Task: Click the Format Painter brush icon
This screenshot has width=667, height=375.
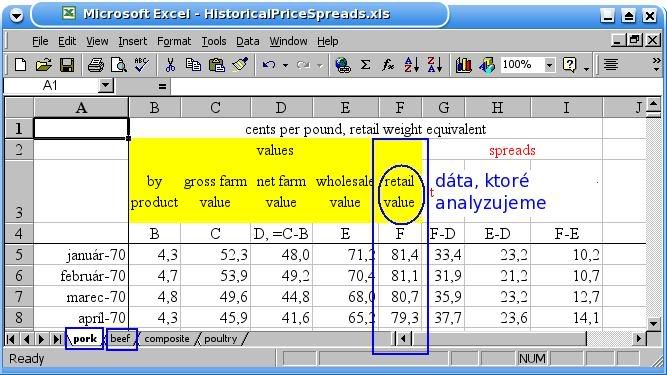Action: tap(240, 65)
